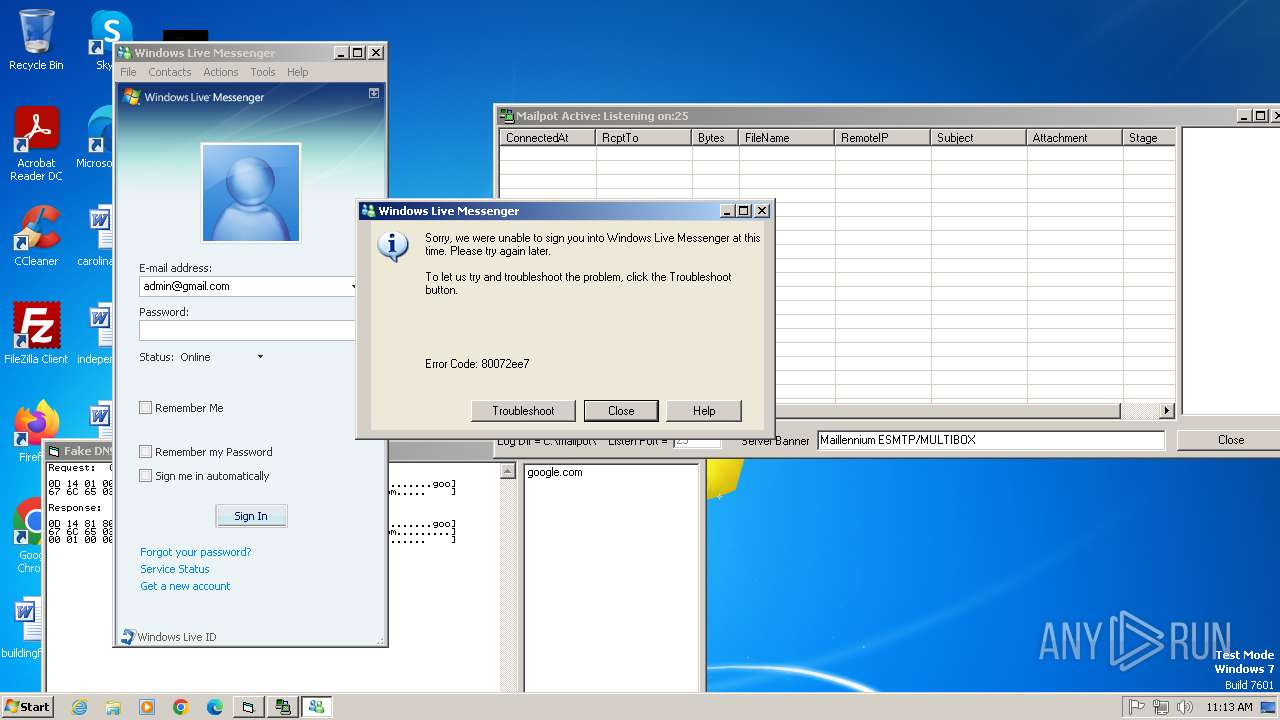Switch to Mailpot network taskbar item
Viewport: 1280px width, 720px height.
coord(283,707)
